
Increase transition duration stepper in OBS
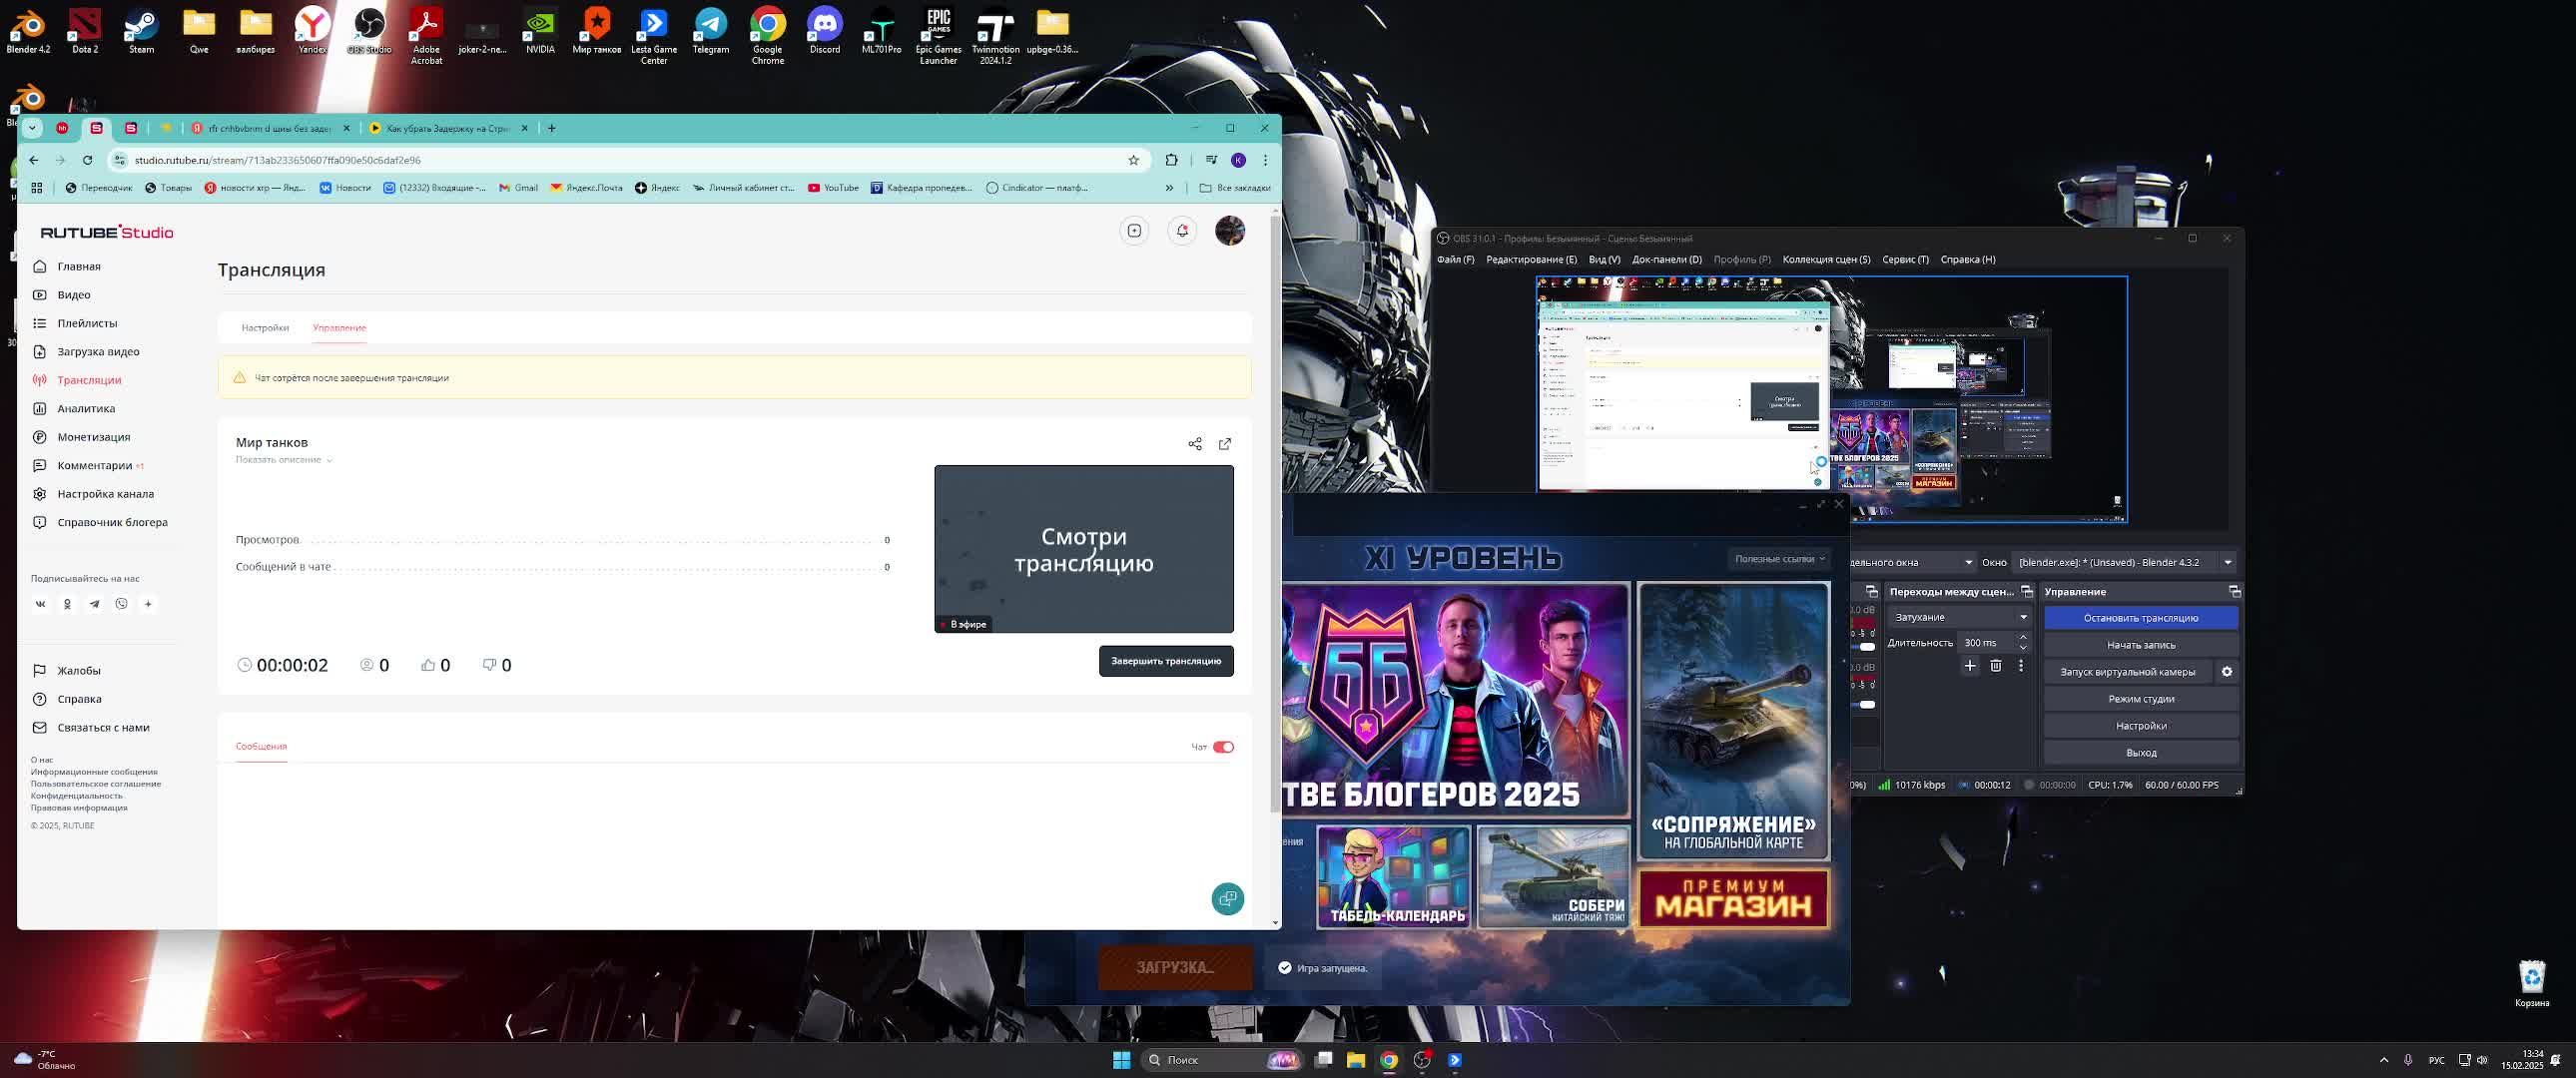click(x=2023, y=638)
